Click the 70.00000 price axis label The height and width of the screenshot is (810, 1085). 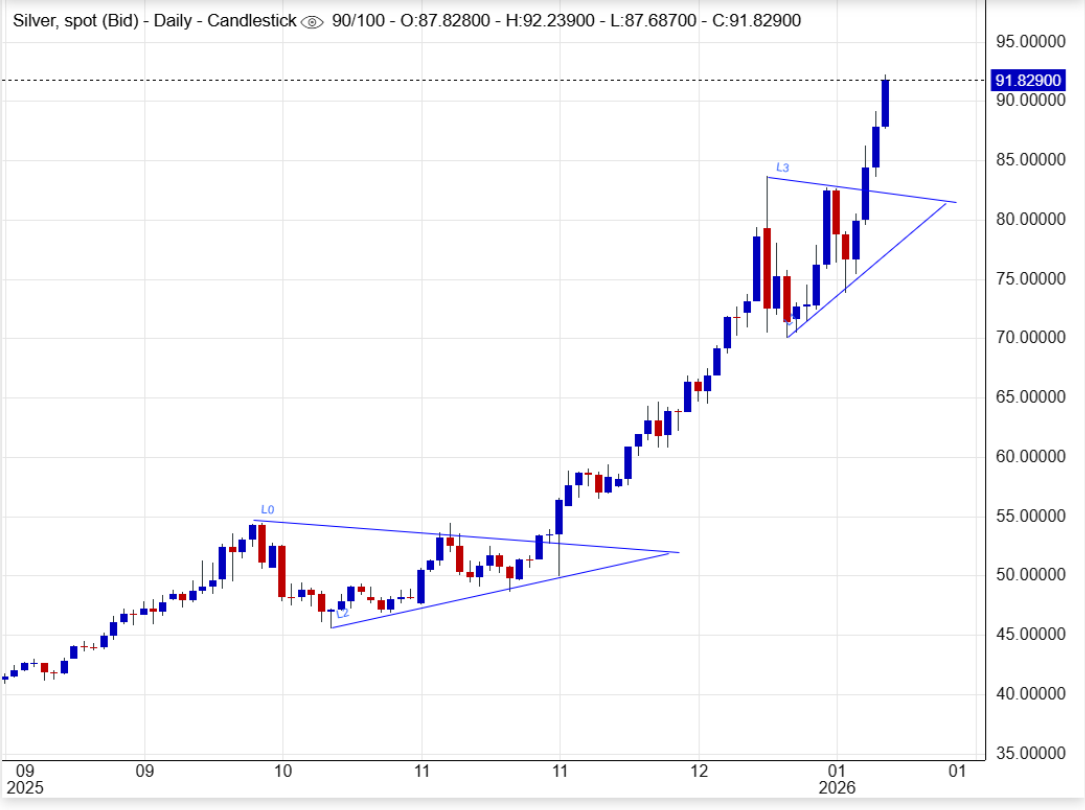point(1030,338)
